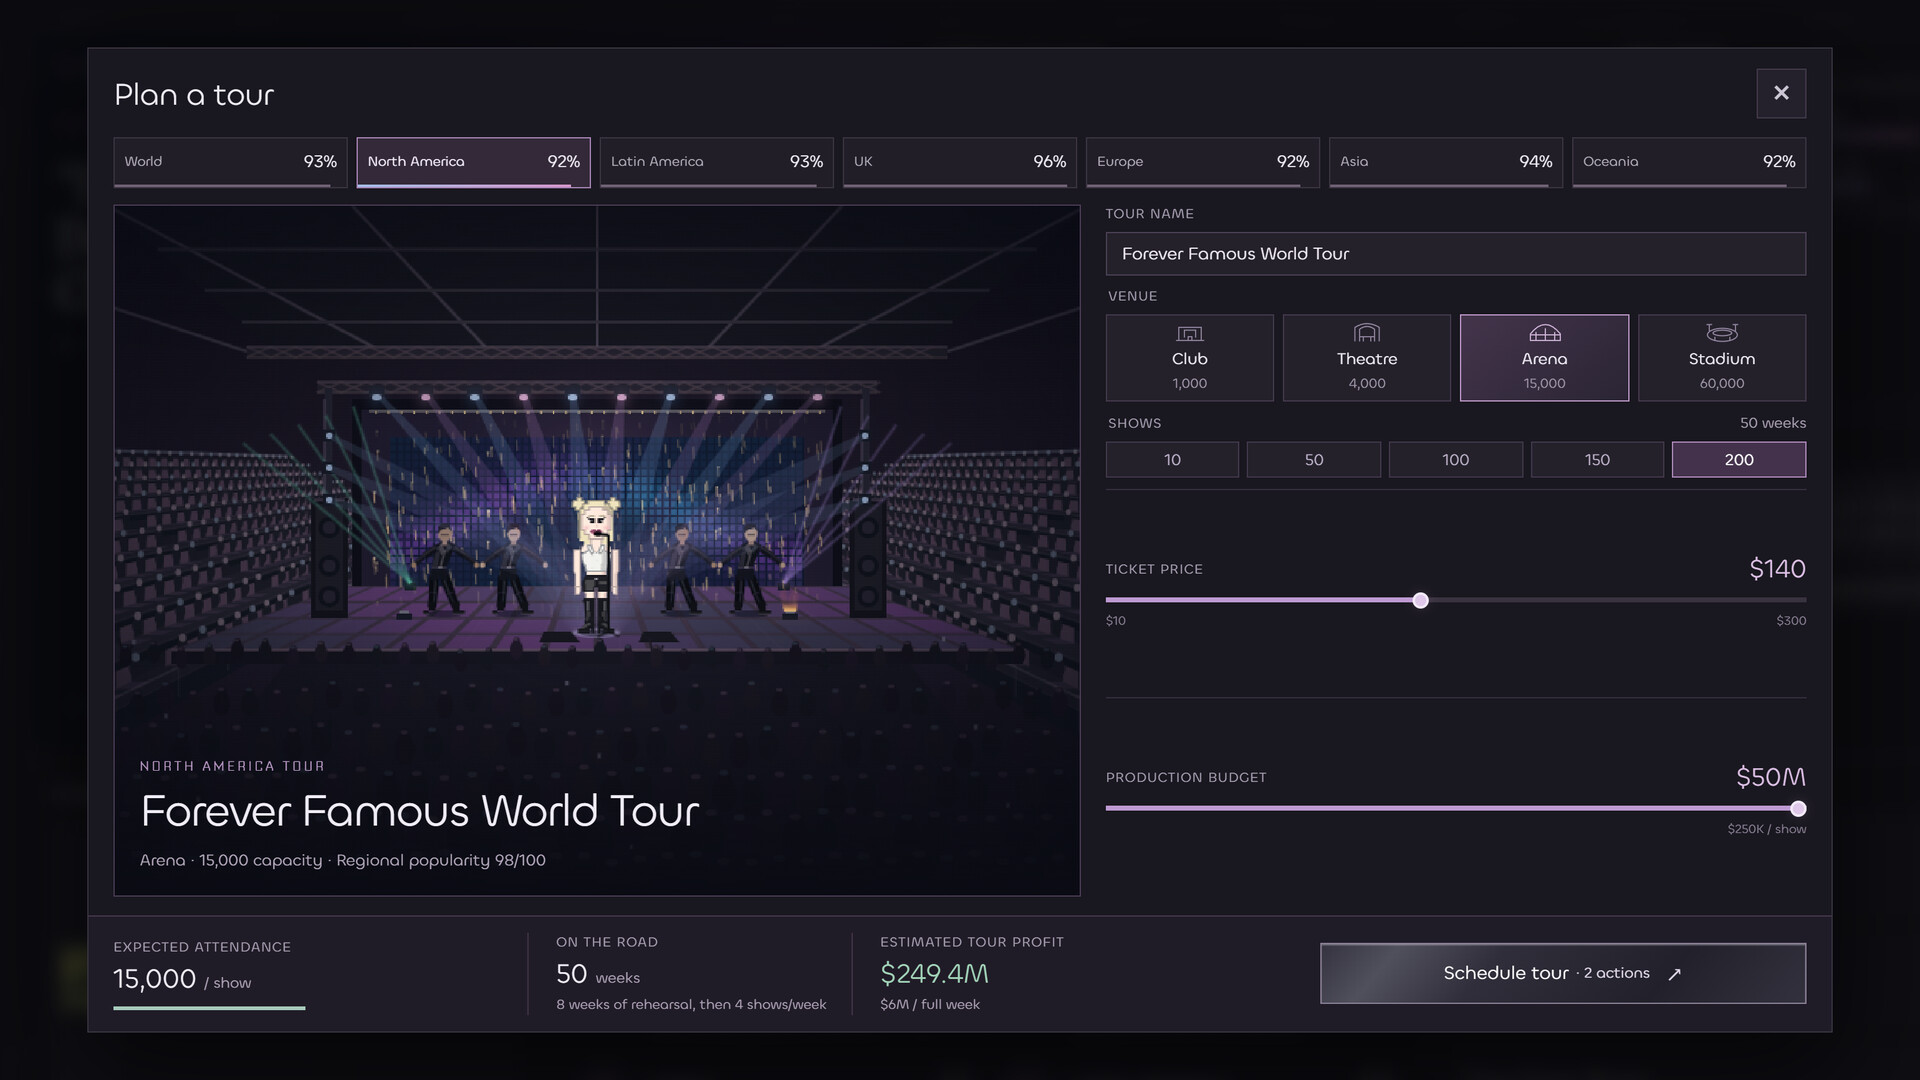Open the UK region tab
The height and width of the screenshot is (1080, 1920).
click(x=960, y=162)
